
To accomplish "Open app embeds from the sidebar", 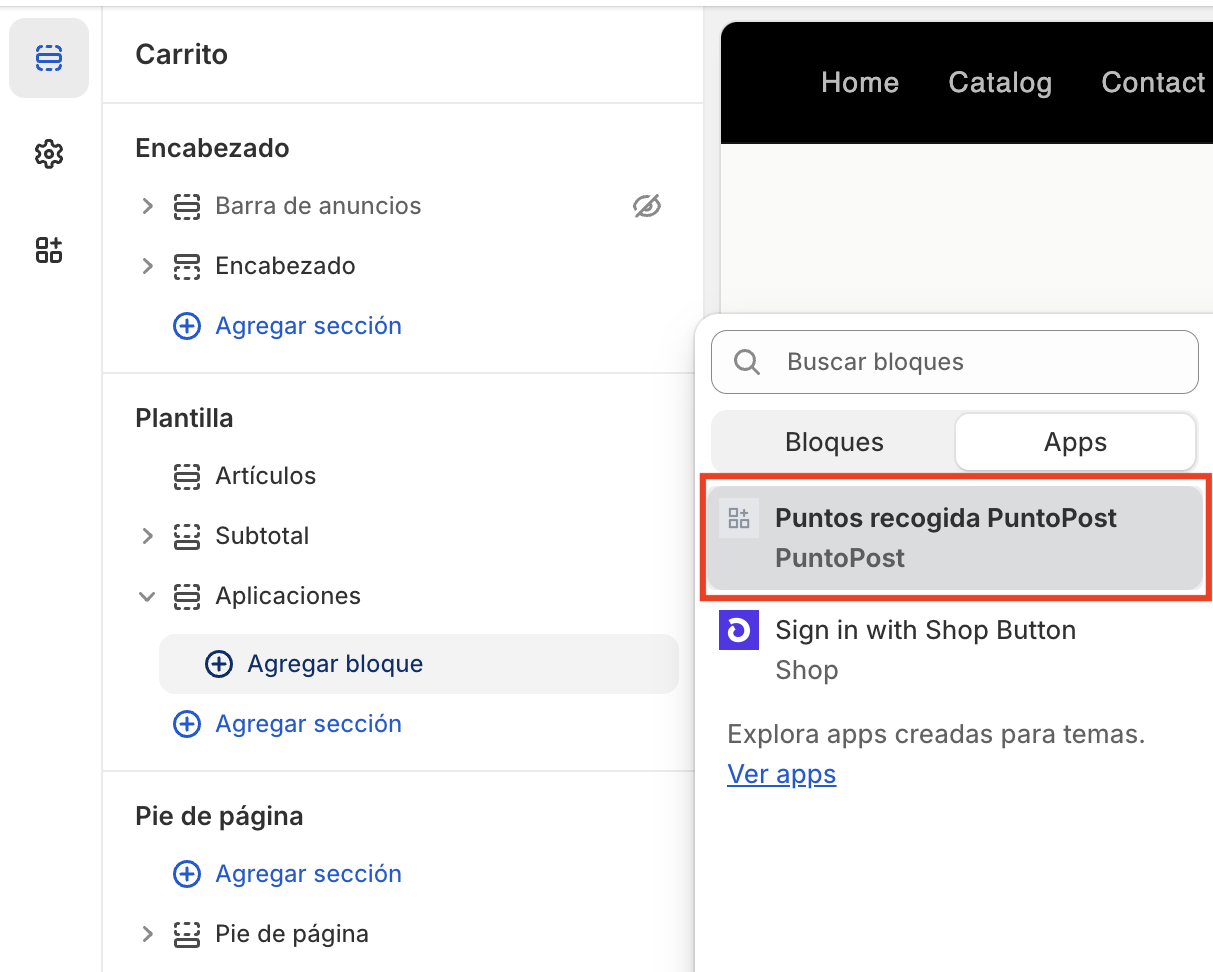I will pos(48,250).
